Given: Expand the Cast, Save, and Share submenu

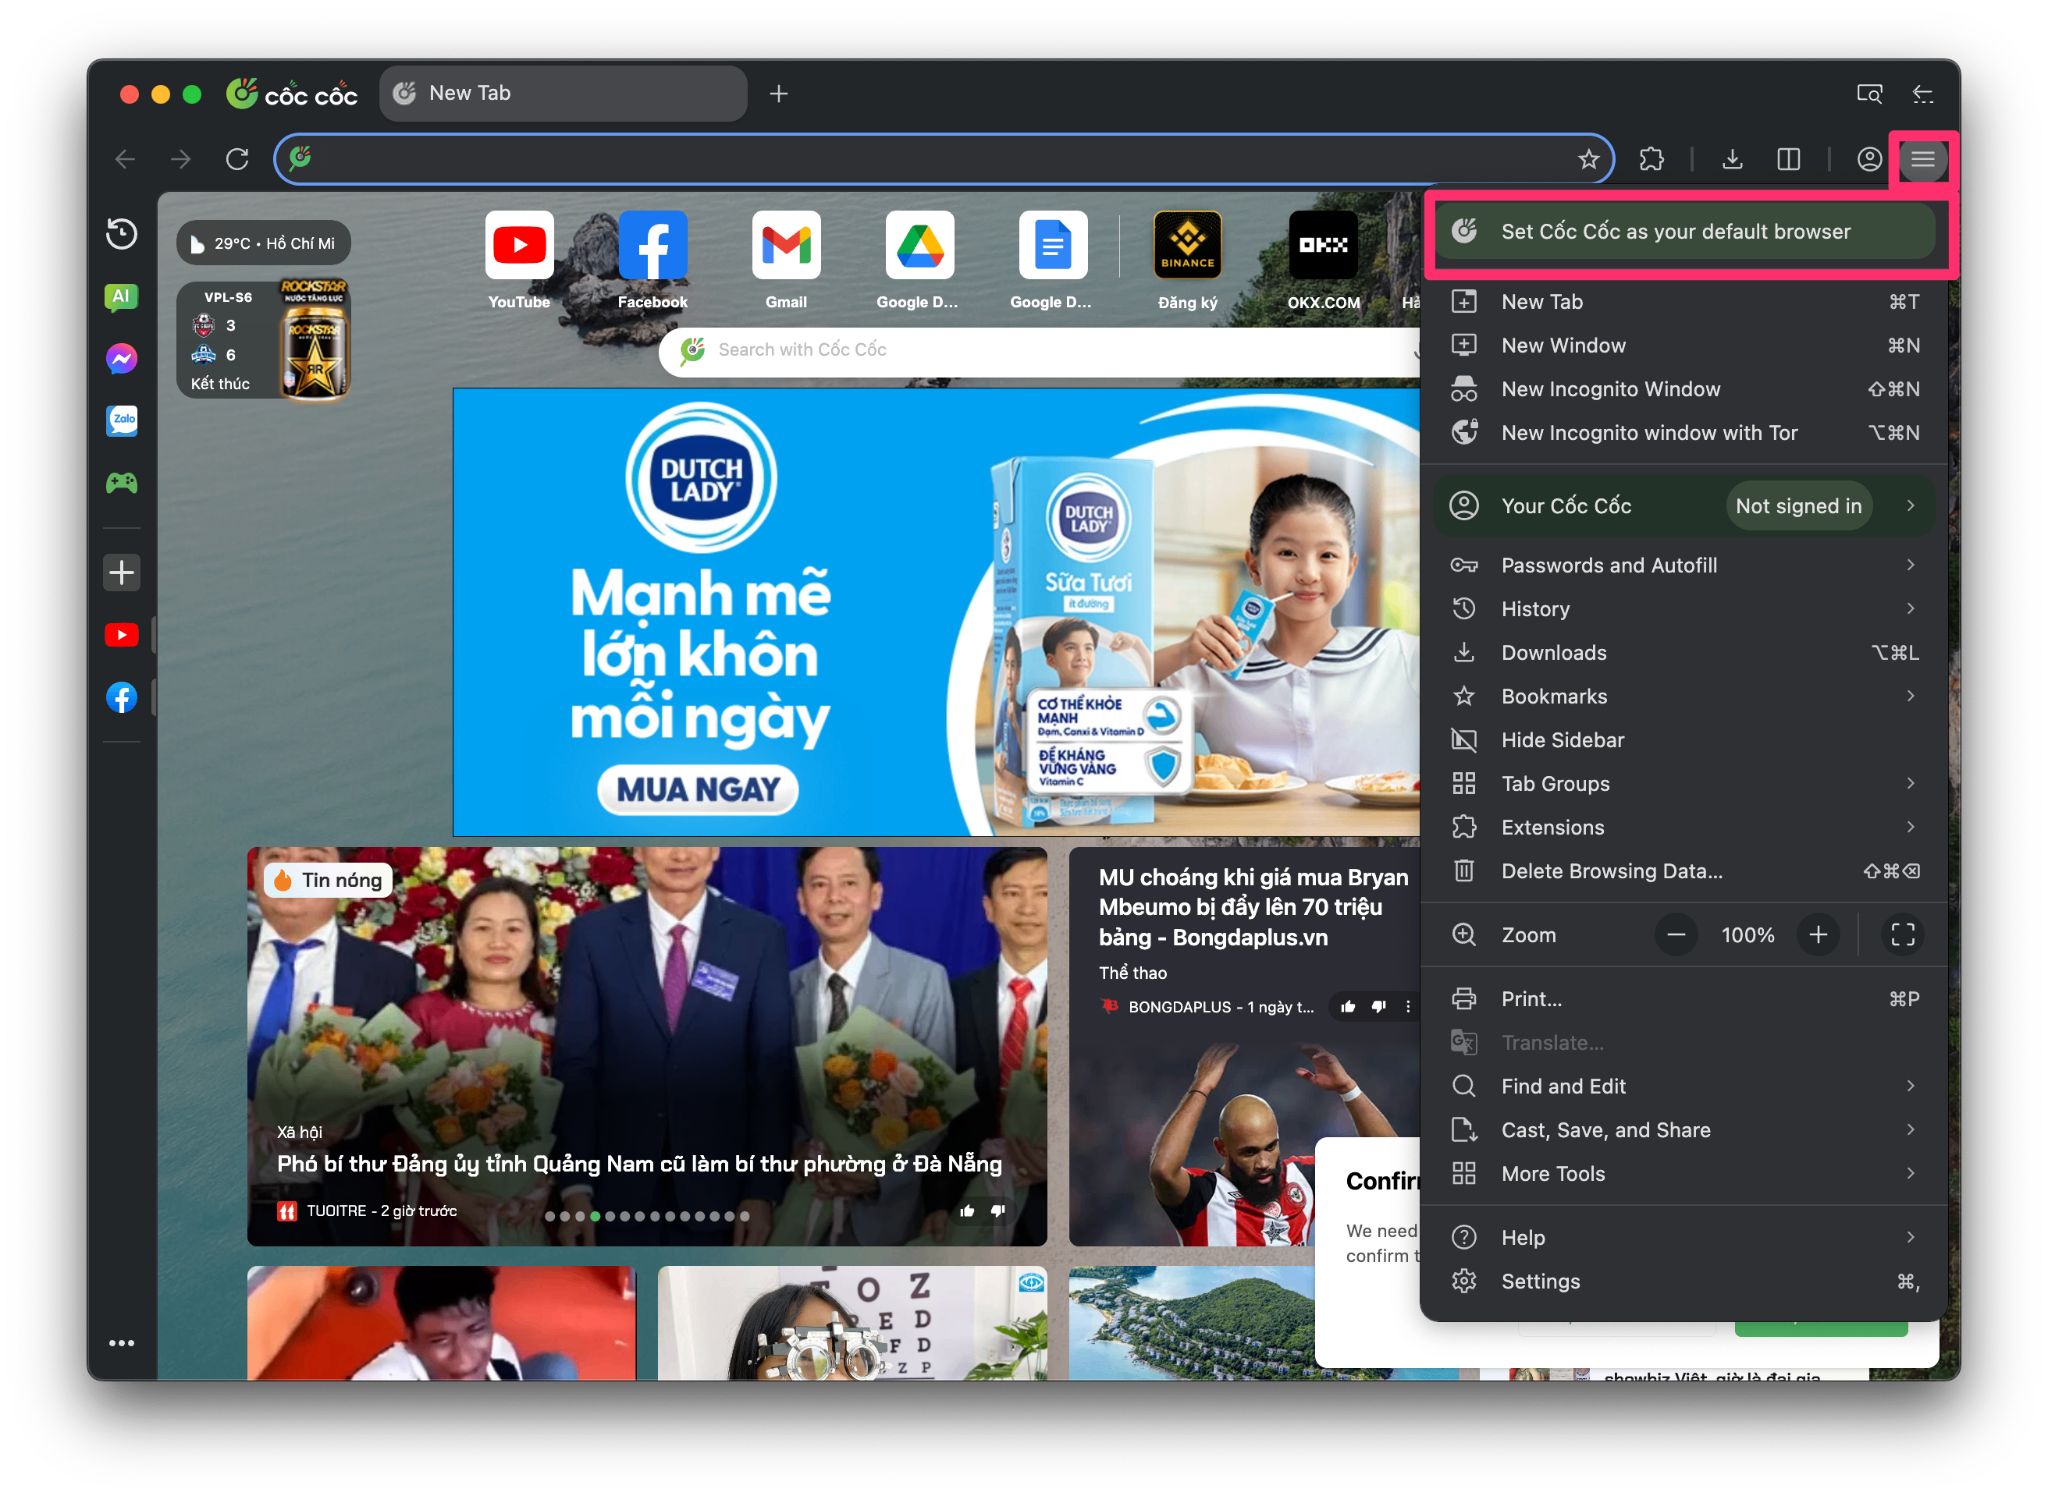Looking at the screenshot, I should point(1683,1130).
